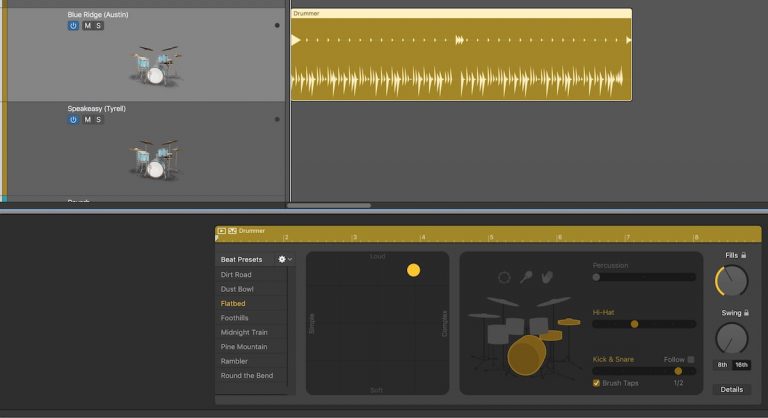Click the editor catch playhead icon

pyautogui.click(x=232, y=230)
